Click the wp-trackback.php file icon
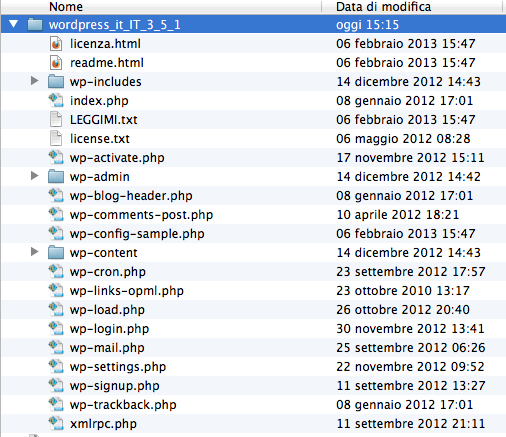 (56, 404)
